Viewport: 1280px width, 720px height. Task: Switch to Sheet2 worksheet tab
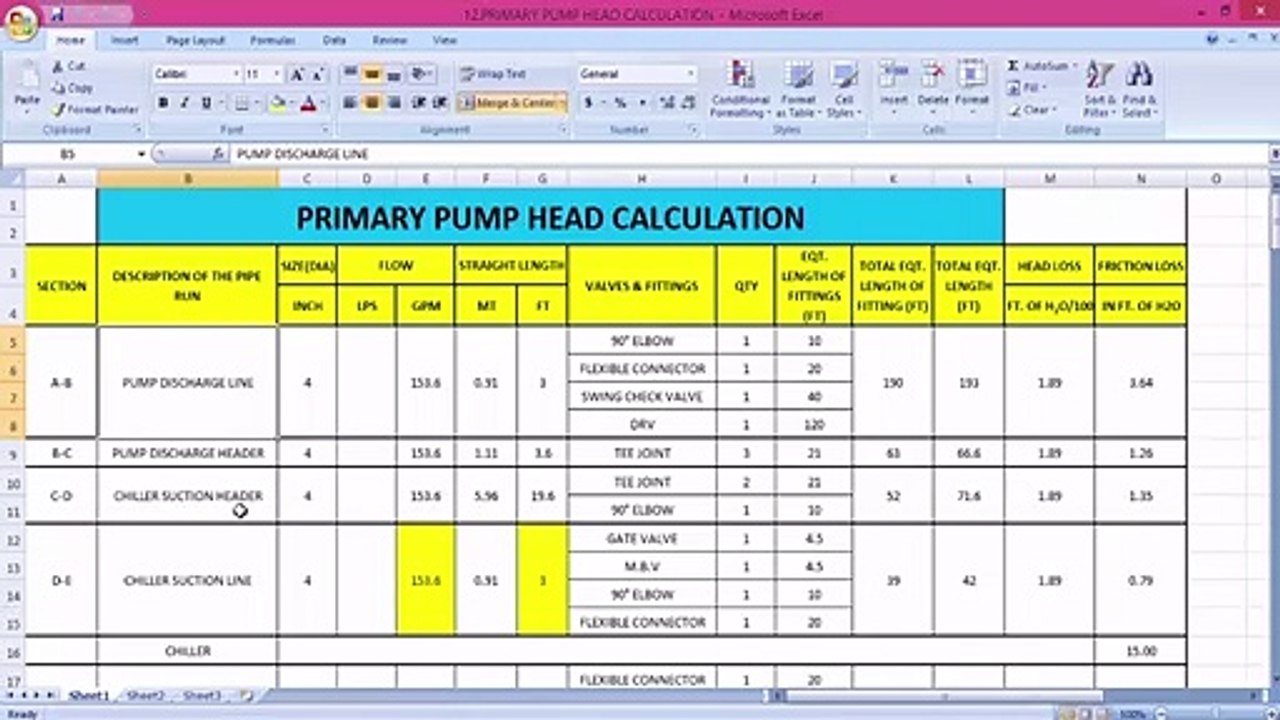[x=146, y=695]
